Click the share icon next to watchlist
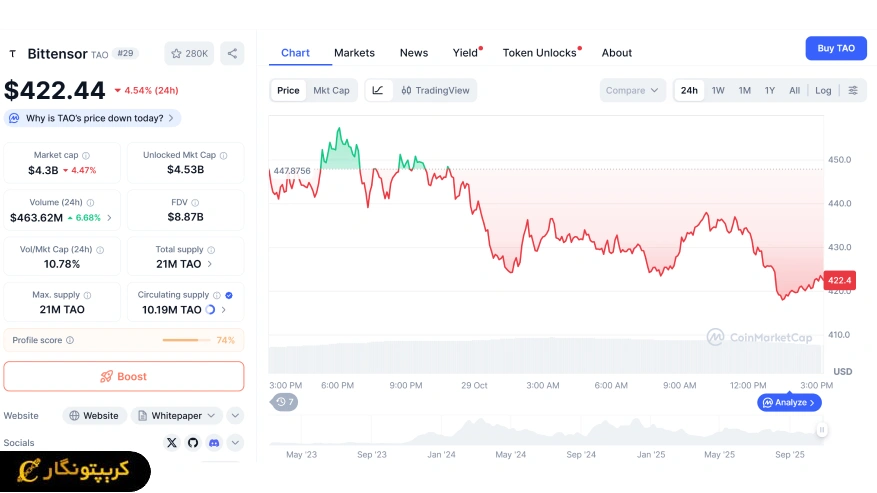This screenshot has height=493, width=877. click(232, 53)
